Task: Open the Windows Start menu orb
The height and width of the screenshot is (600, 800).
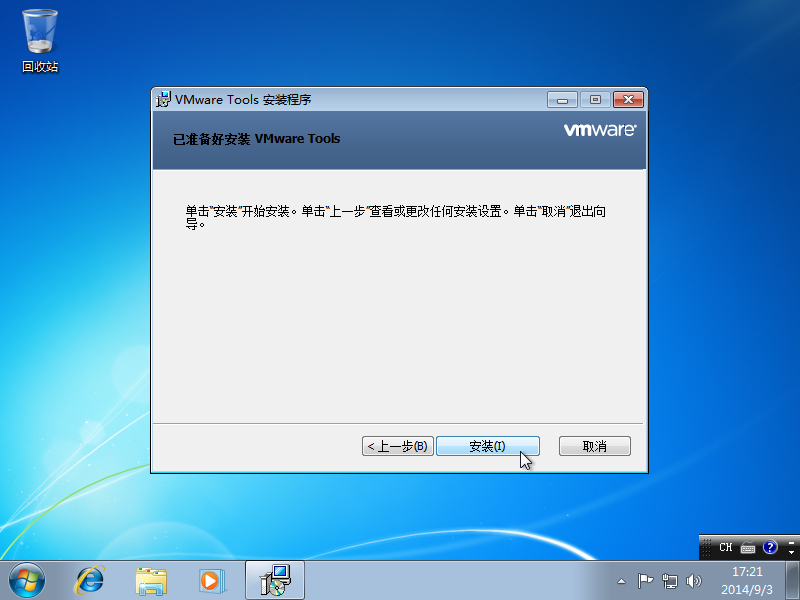Action: (27, 581)
